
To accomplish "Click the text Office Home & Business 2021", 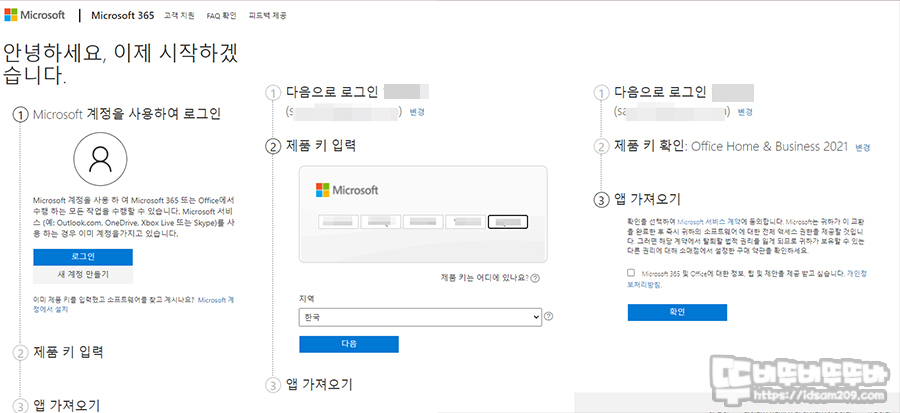I will [769, 147].
